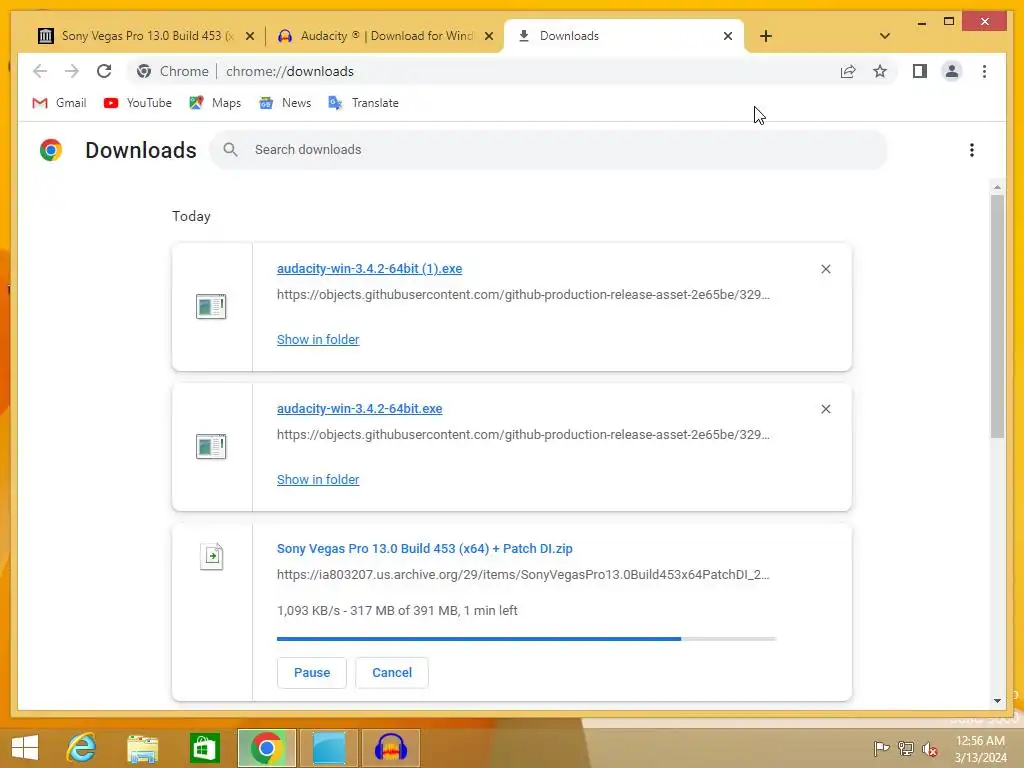Click into the Search downloads field
The height and width of the screenshot is (768, 1024).
click(x=549, y=150)
